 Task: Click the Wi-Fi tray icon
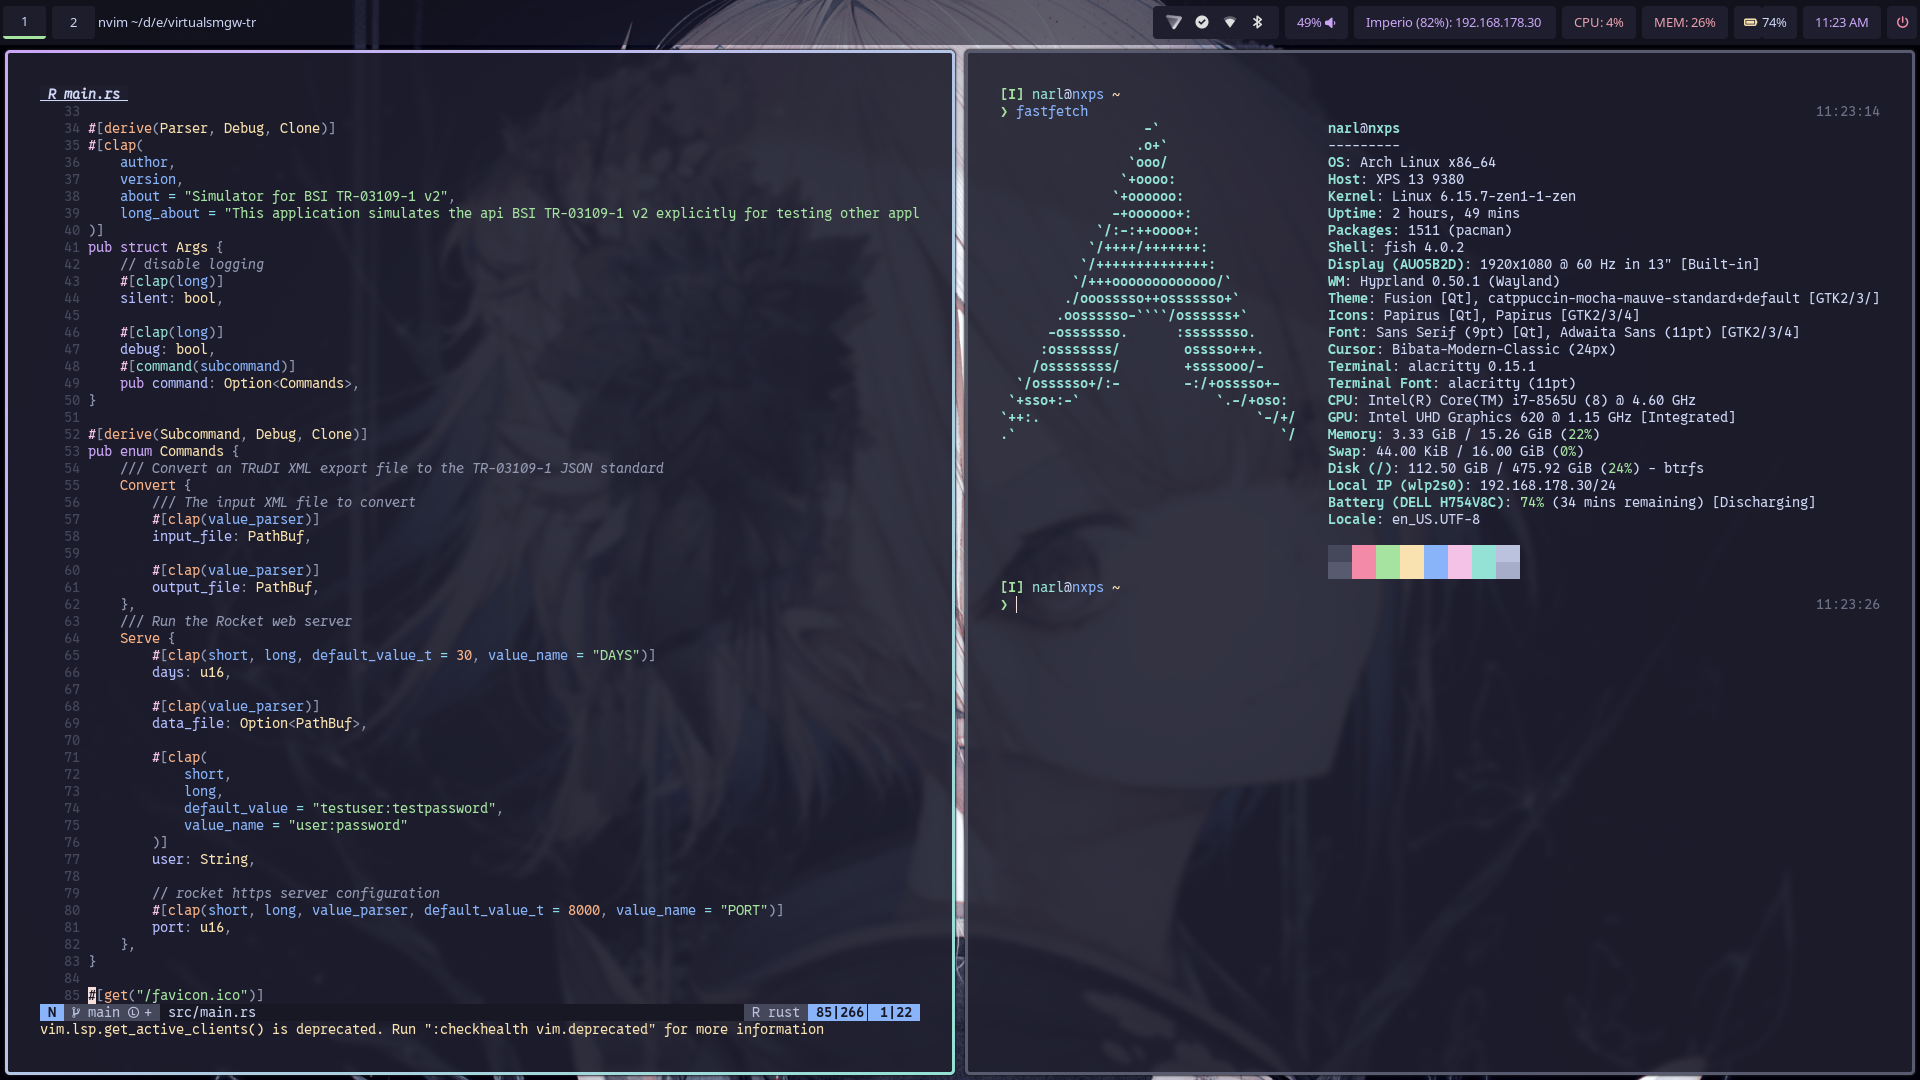1230,22
